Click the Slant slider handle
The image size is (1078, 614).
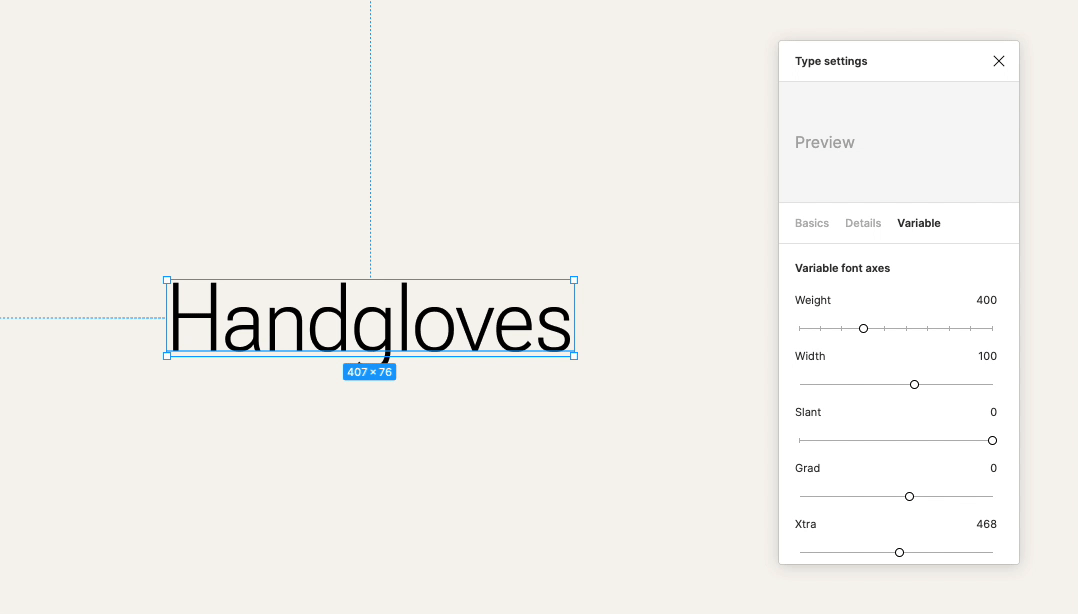click(x=992, y=440)
